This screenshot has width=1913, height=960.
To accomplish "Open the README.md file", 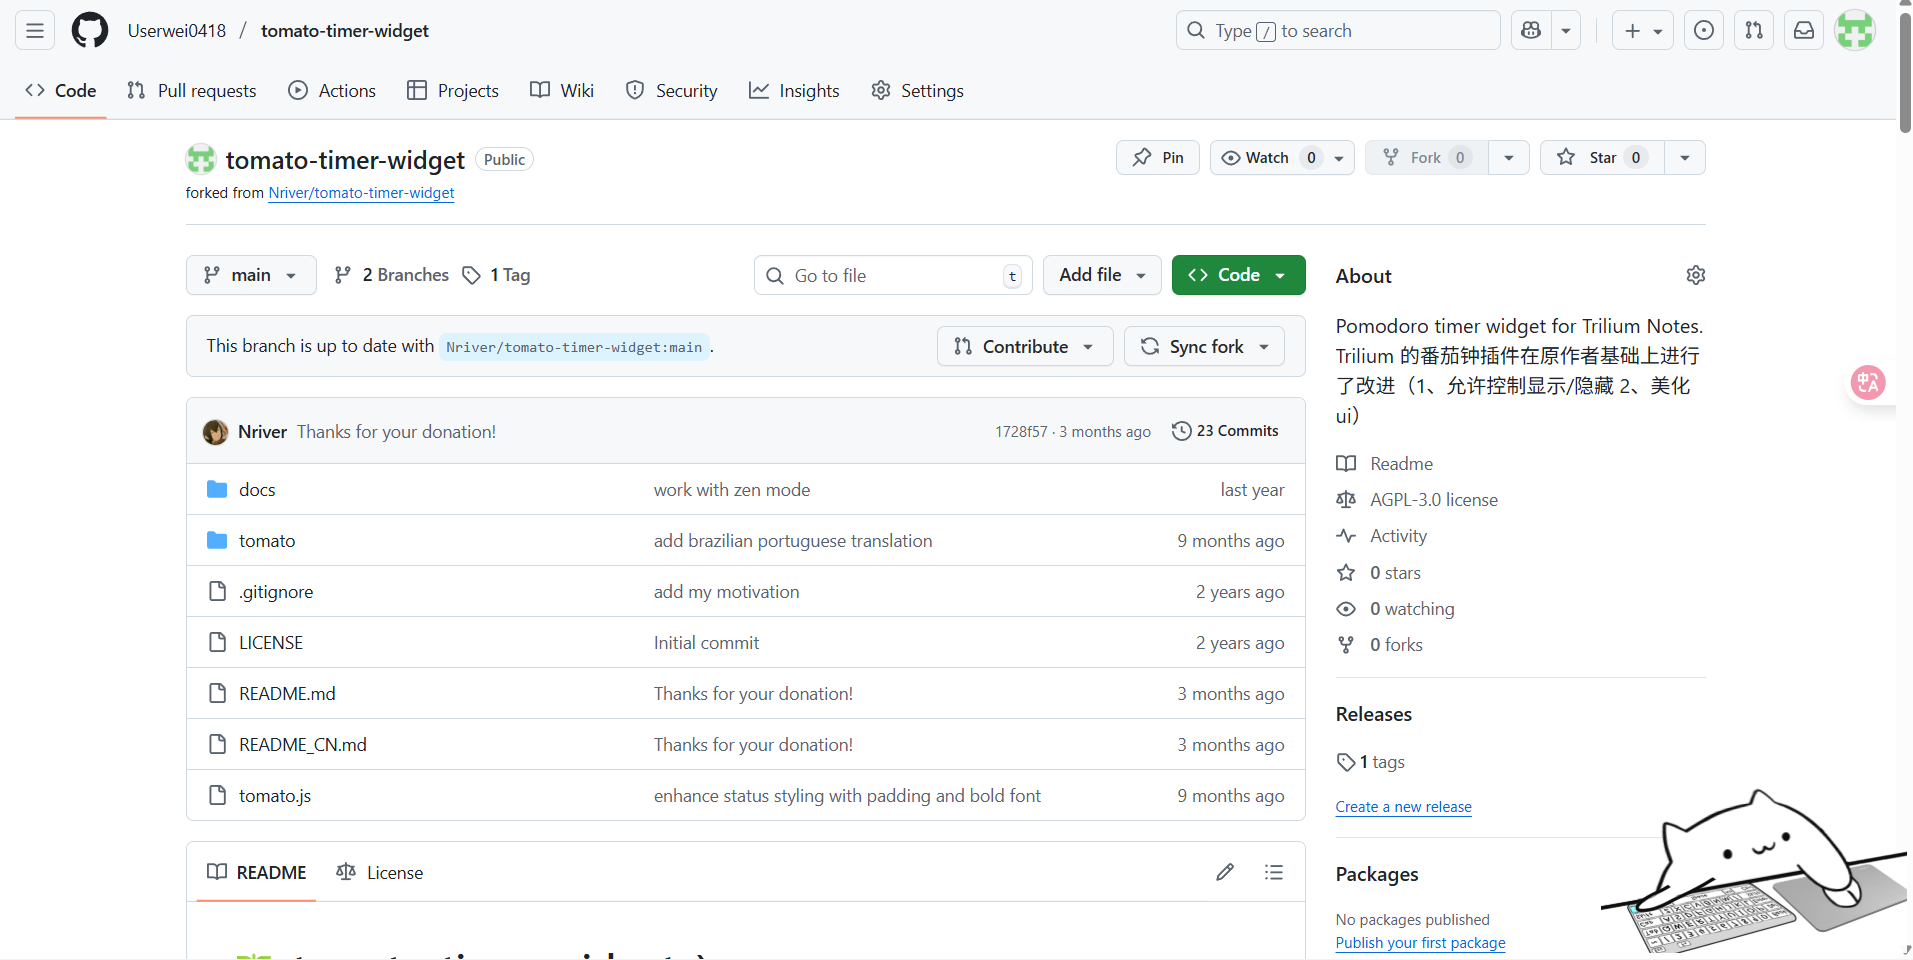I will coord(287,693).
